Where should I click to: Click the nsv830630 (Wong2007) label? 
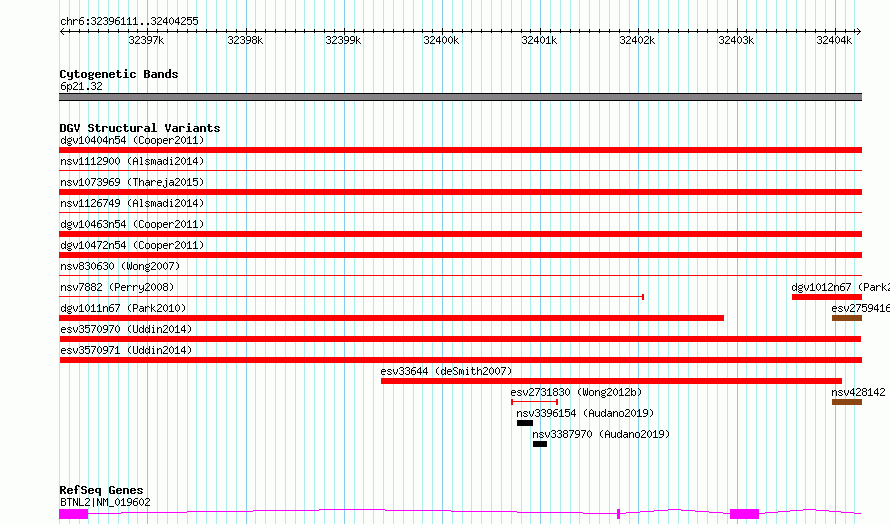pos(120,266)
